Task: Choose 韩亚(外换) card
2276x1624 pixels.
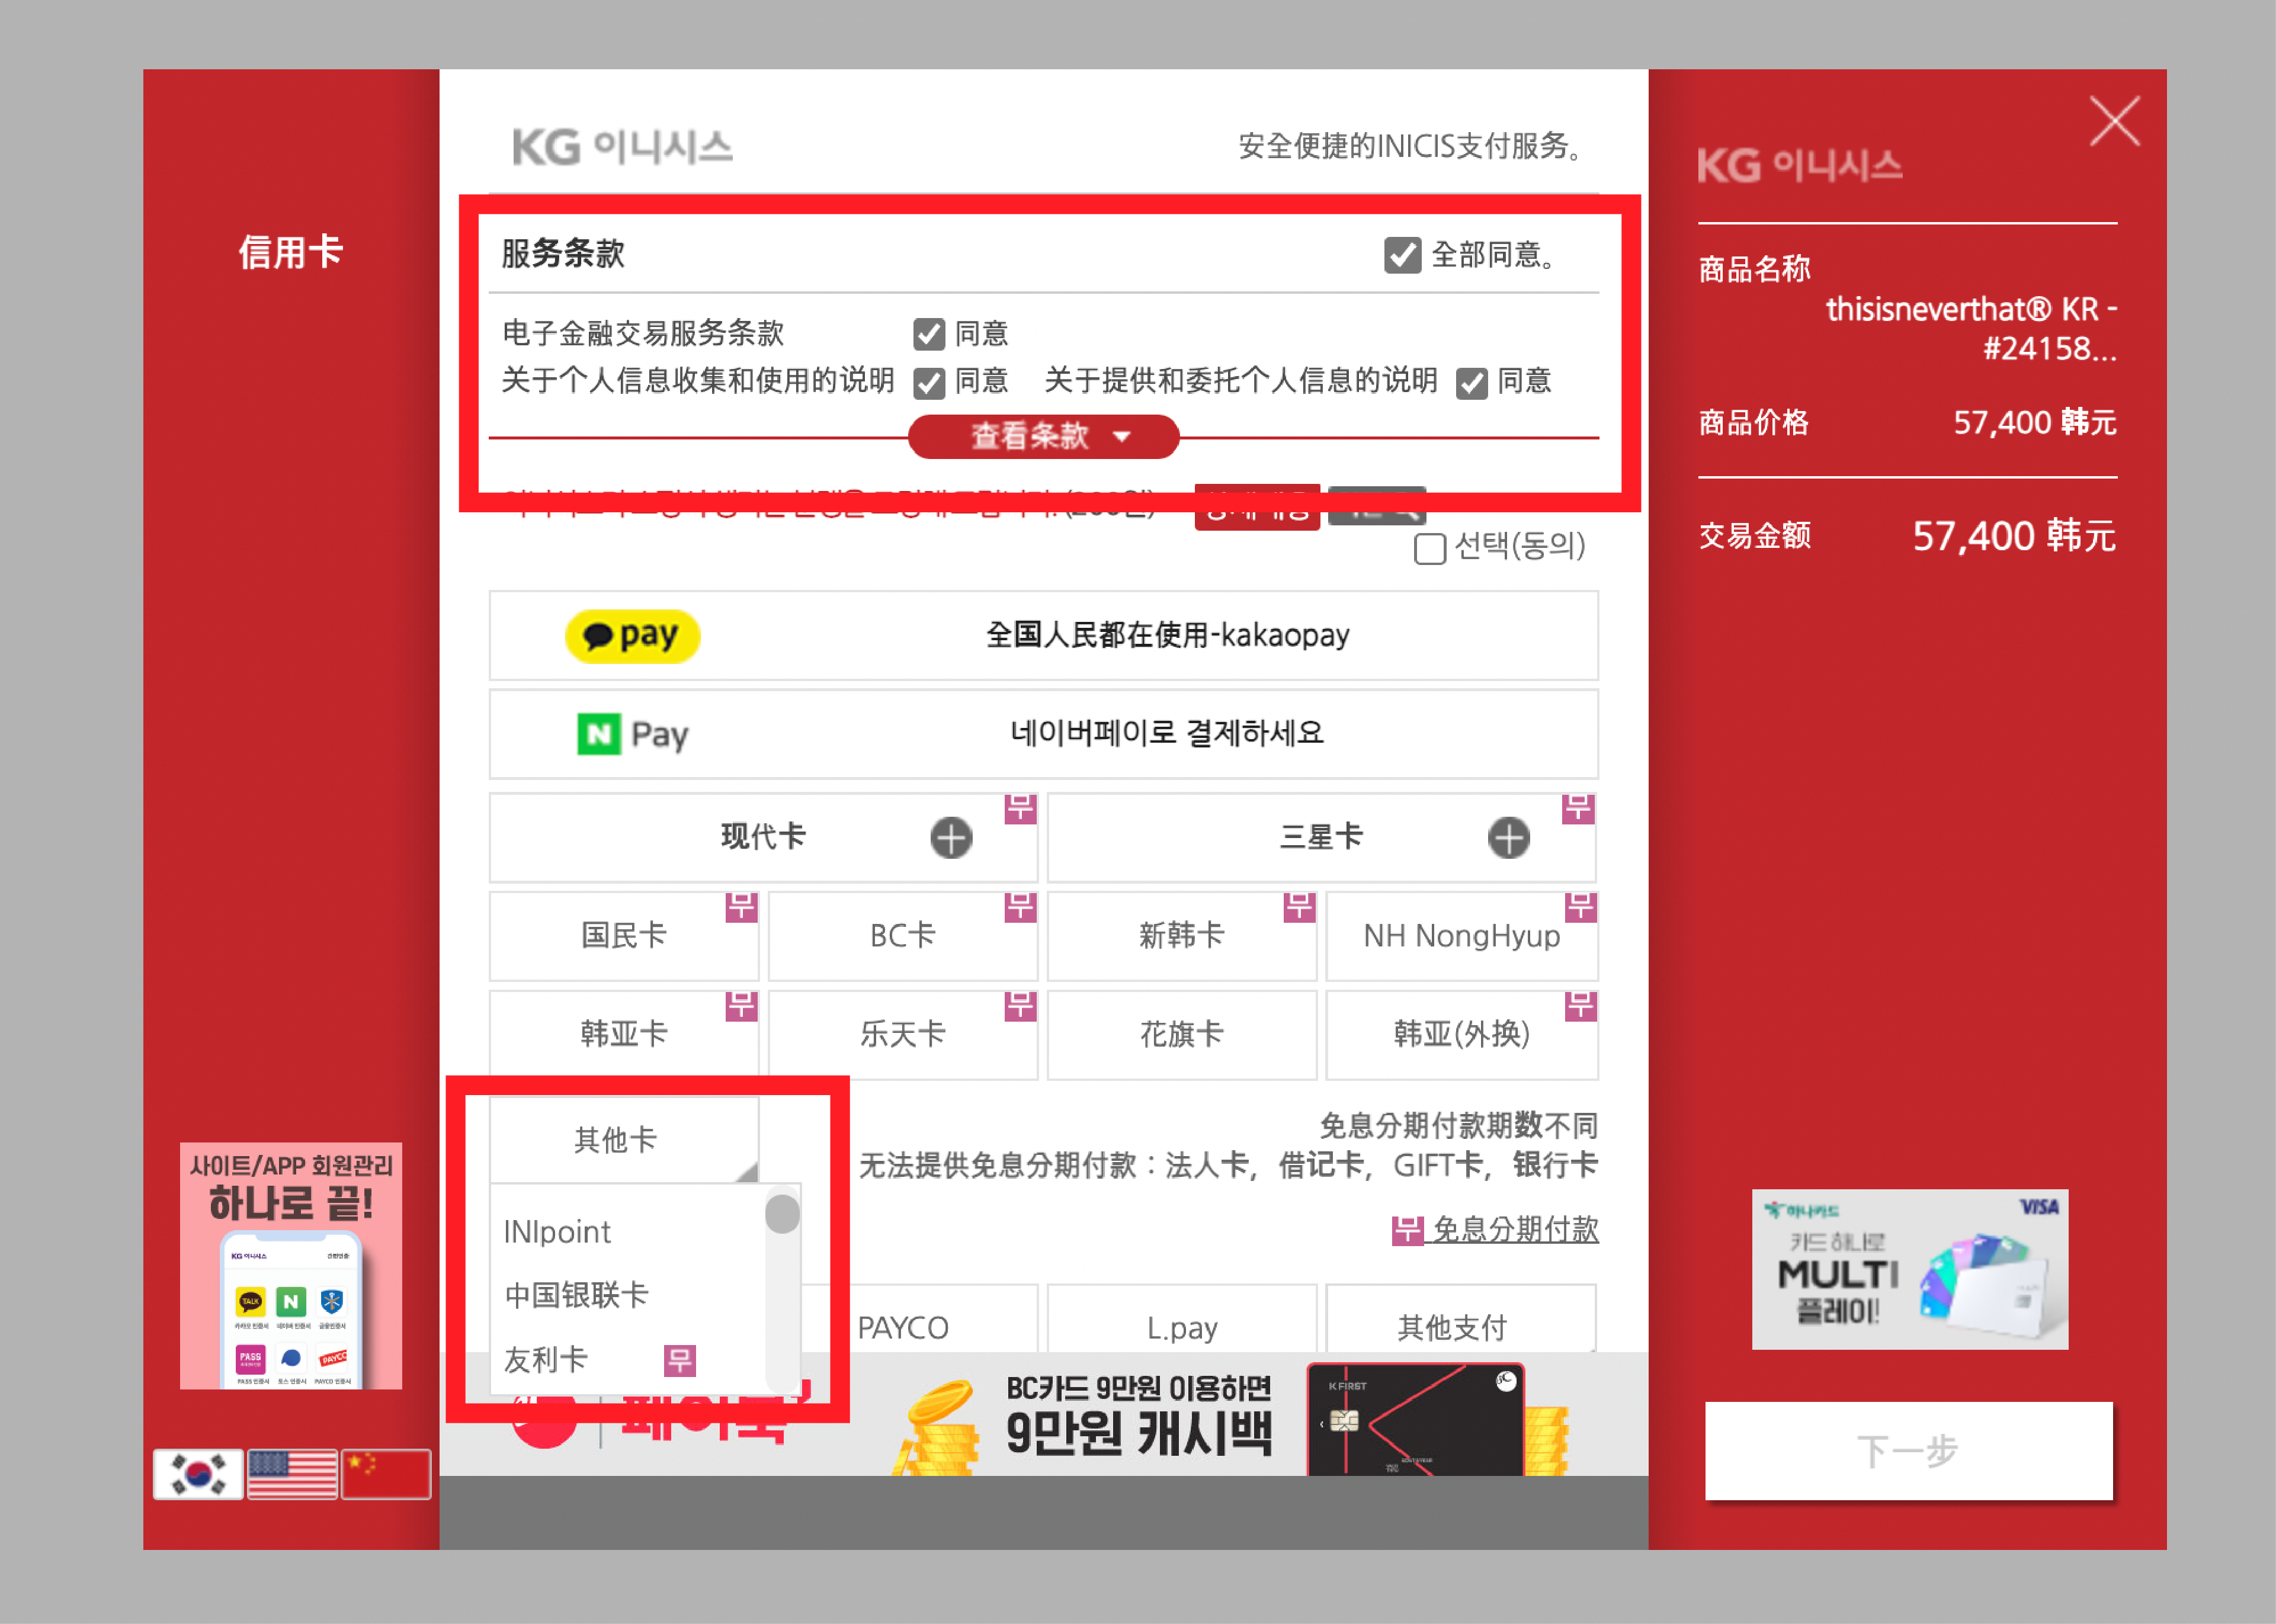Action: point(1462,1034)
